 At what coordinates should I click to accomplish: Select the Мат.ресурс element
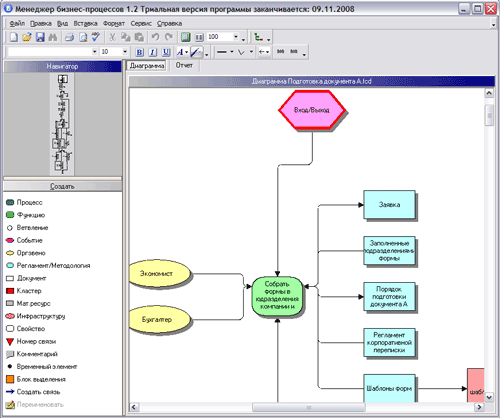coord(33,304)
